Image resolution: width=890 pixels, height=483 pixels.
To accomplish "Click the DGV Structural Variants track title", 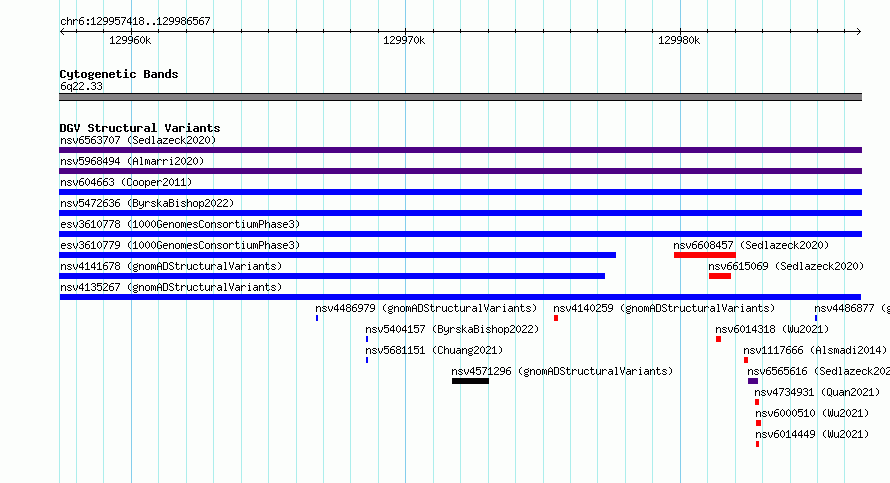I will point(140,128).
